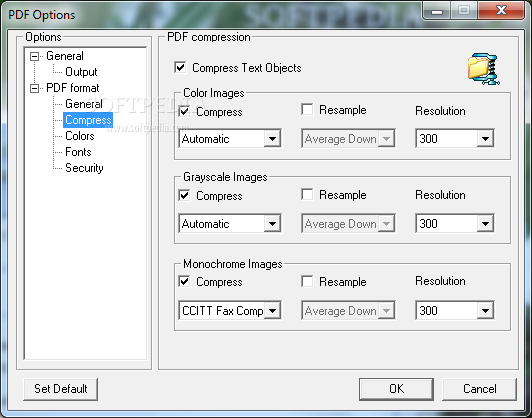532x418 pixels.
Task: Select General under PDF format
Action: point(84,104)
